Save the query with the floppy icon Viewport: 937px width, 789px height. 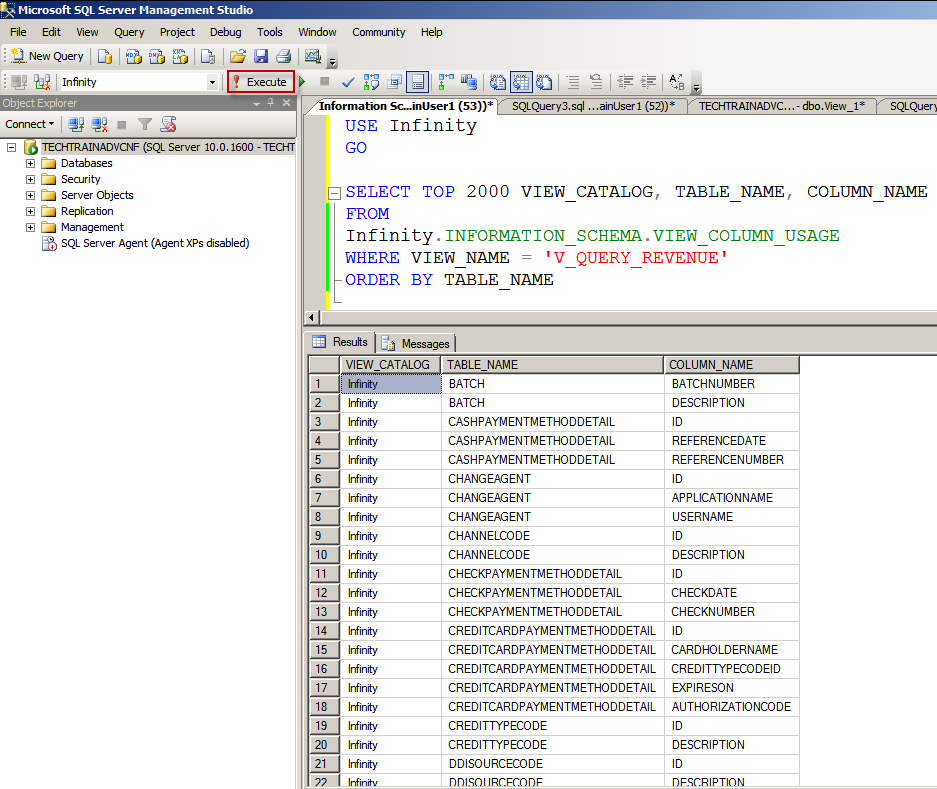tap(261, 56)
